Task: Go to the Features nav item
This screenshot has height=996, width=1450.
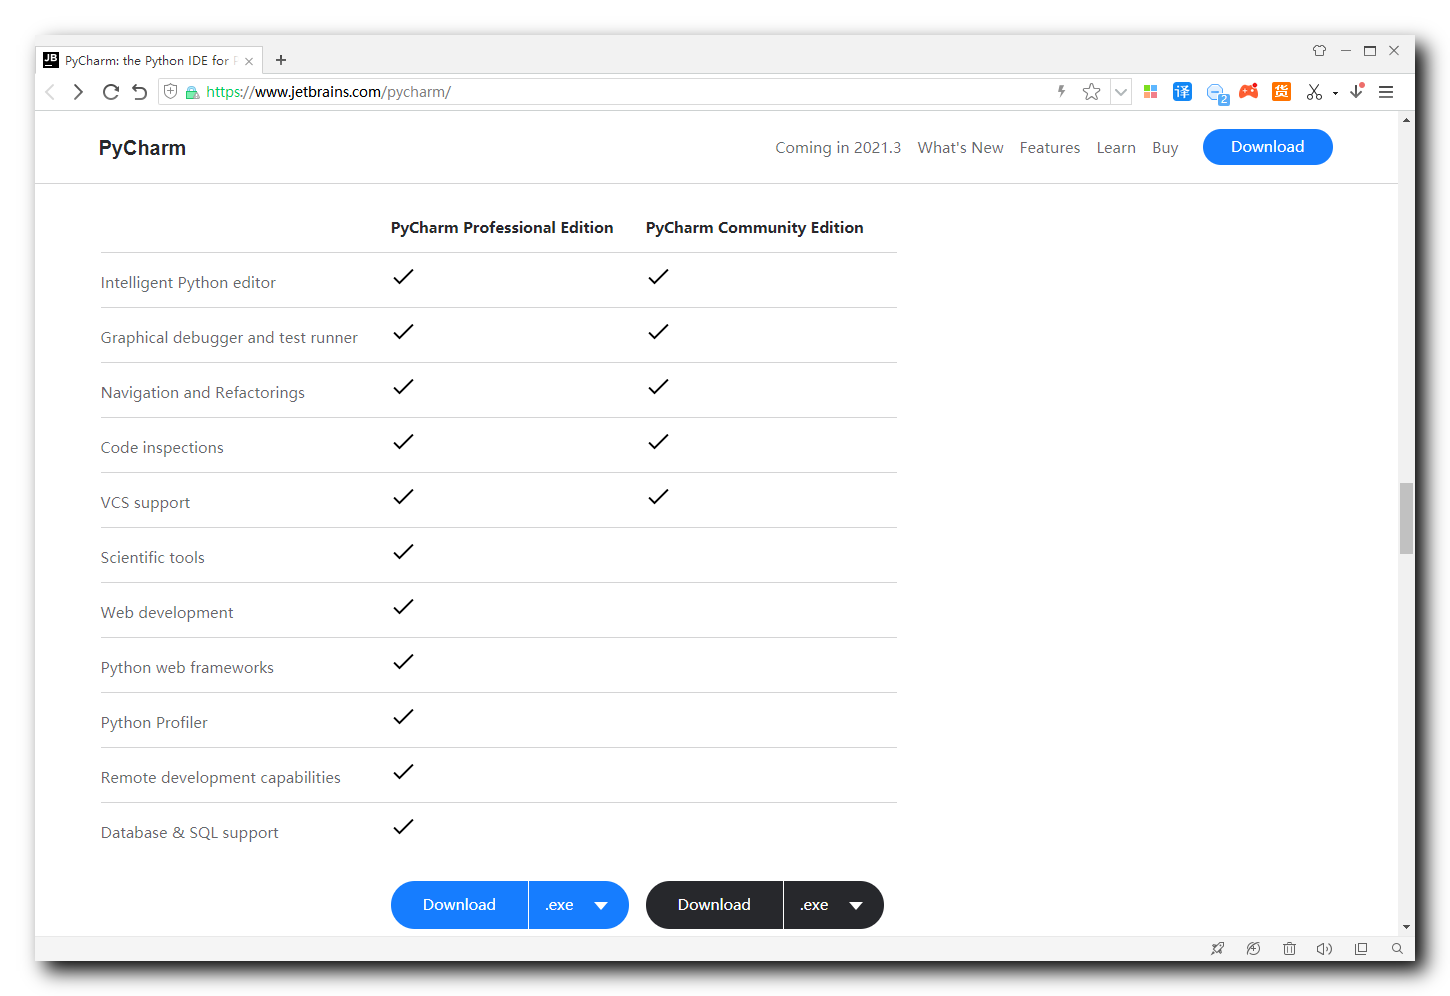Action: (x=1050, y=148)
